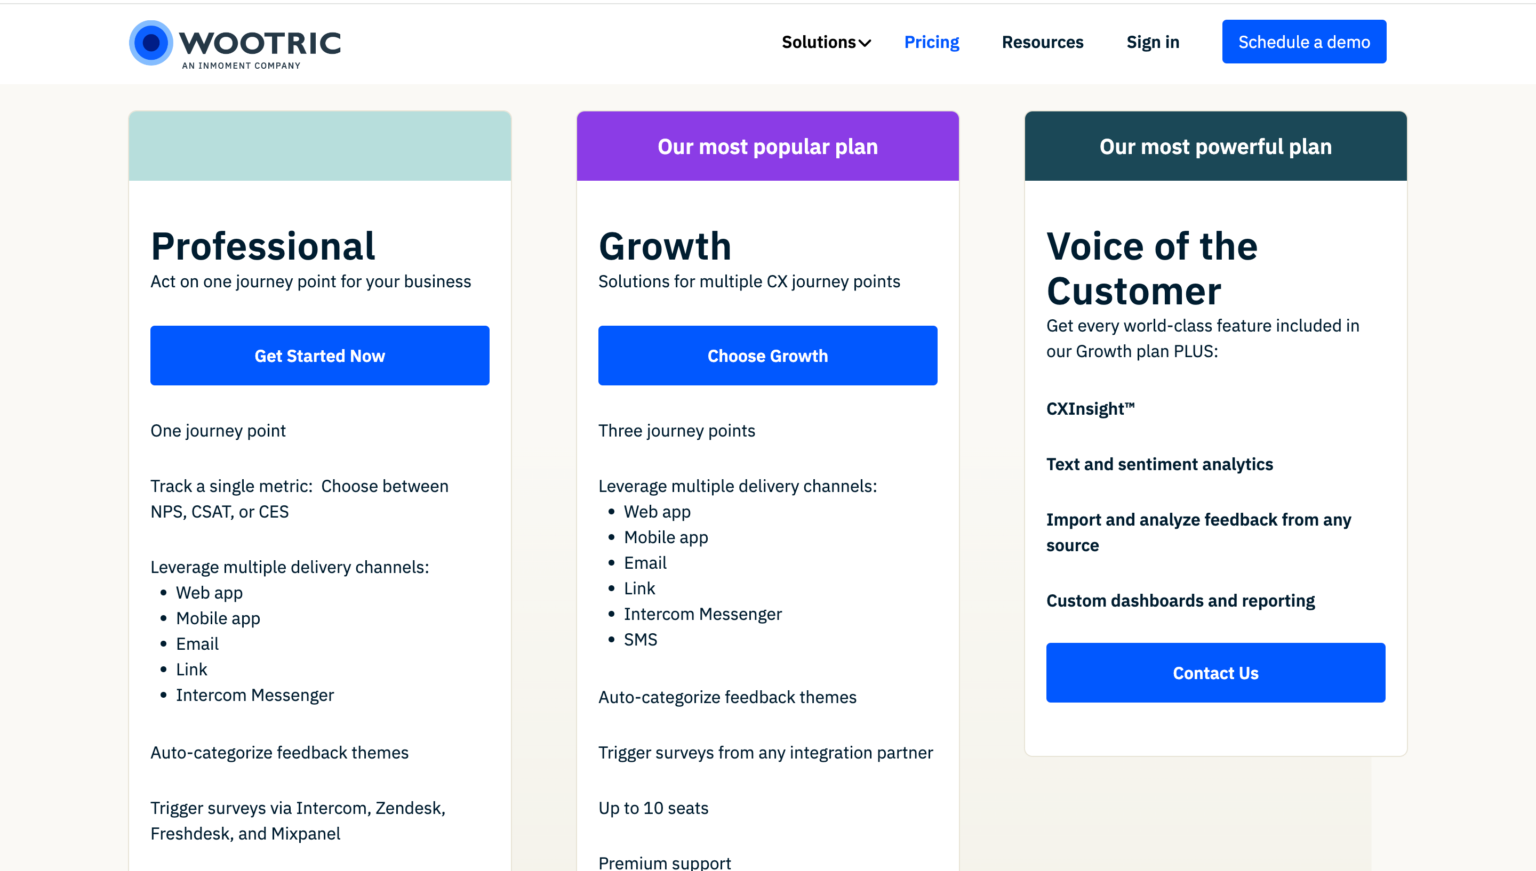Click Choose Growth button

pyautogui.click(x=767, y=355)
